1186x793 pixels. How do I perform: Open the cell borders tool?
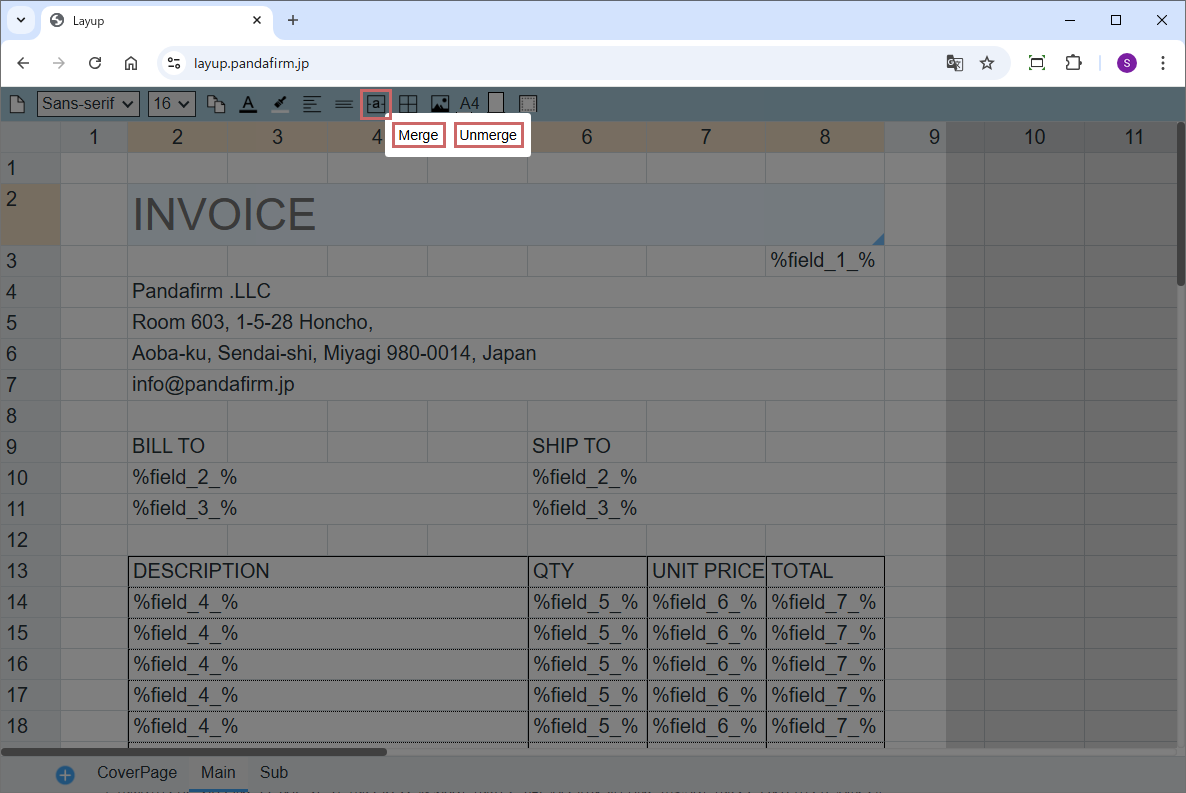408,104
